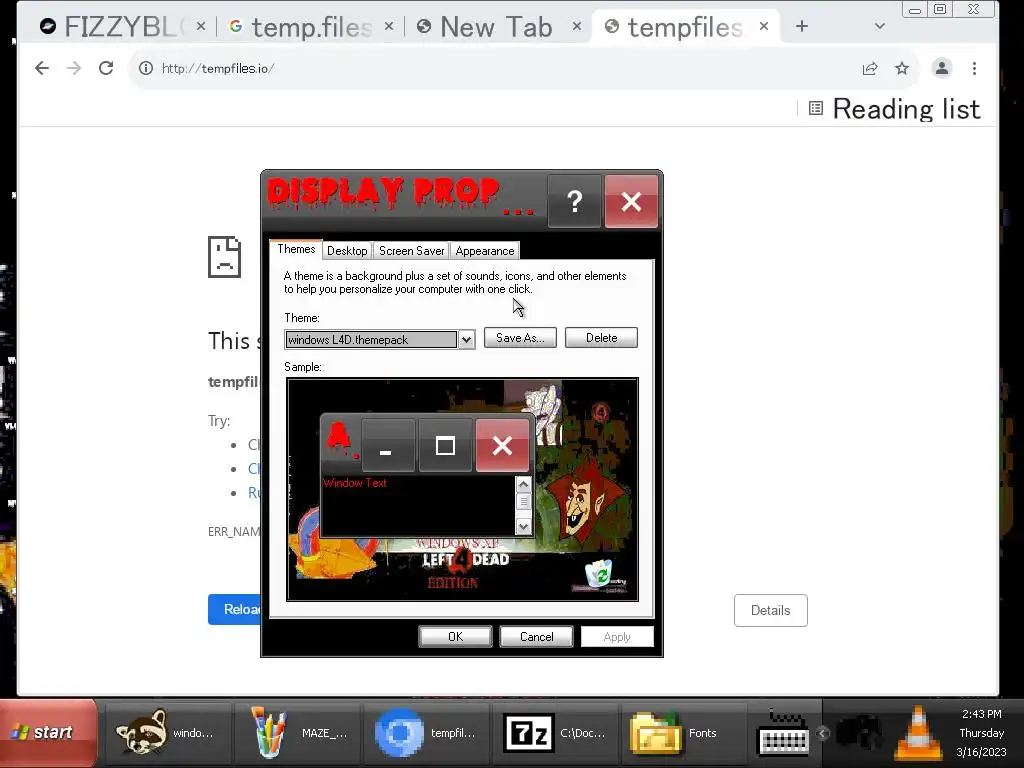This screenshot has width=1024, height=768.
Task: Open the MAZE_ paint taskbar item
Action: (298, 733)
